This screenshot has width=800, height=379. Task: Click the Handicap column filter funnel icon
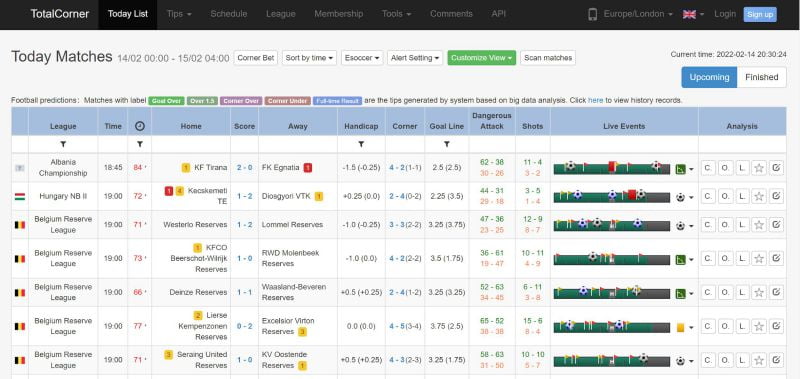361,144
